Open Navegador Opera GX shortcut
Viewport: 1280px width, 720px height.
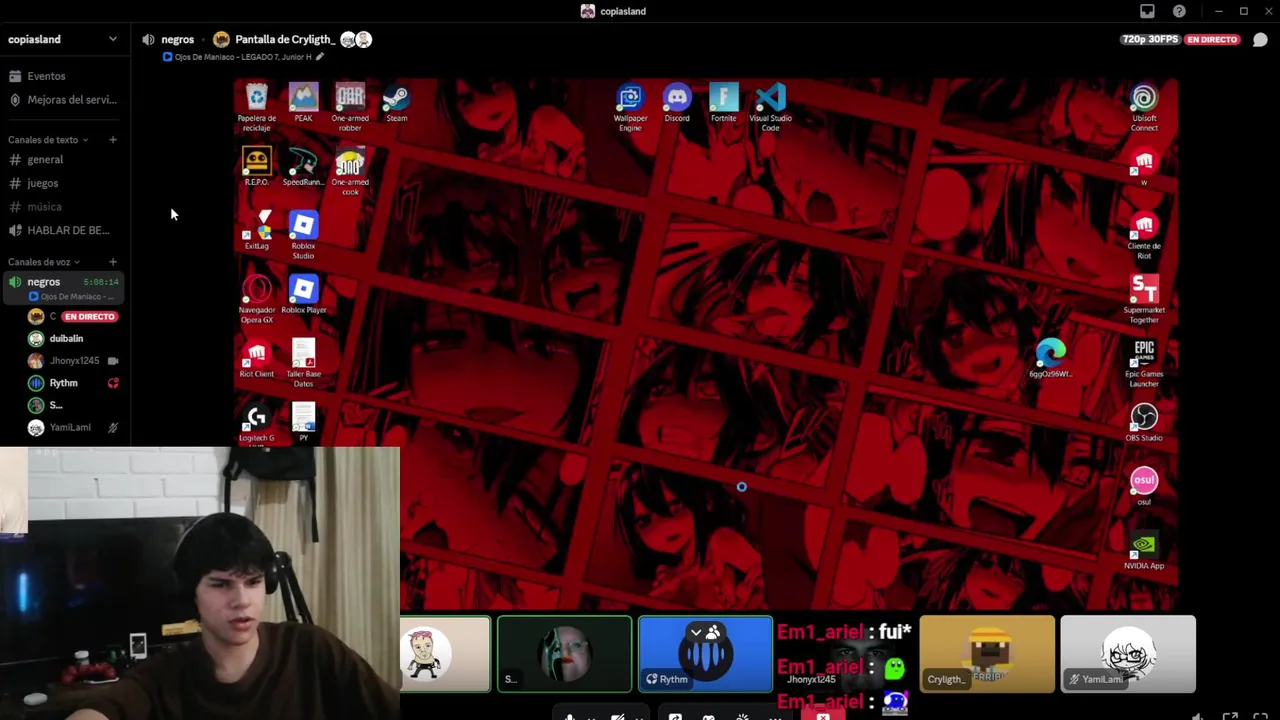(x=257, y=300)
